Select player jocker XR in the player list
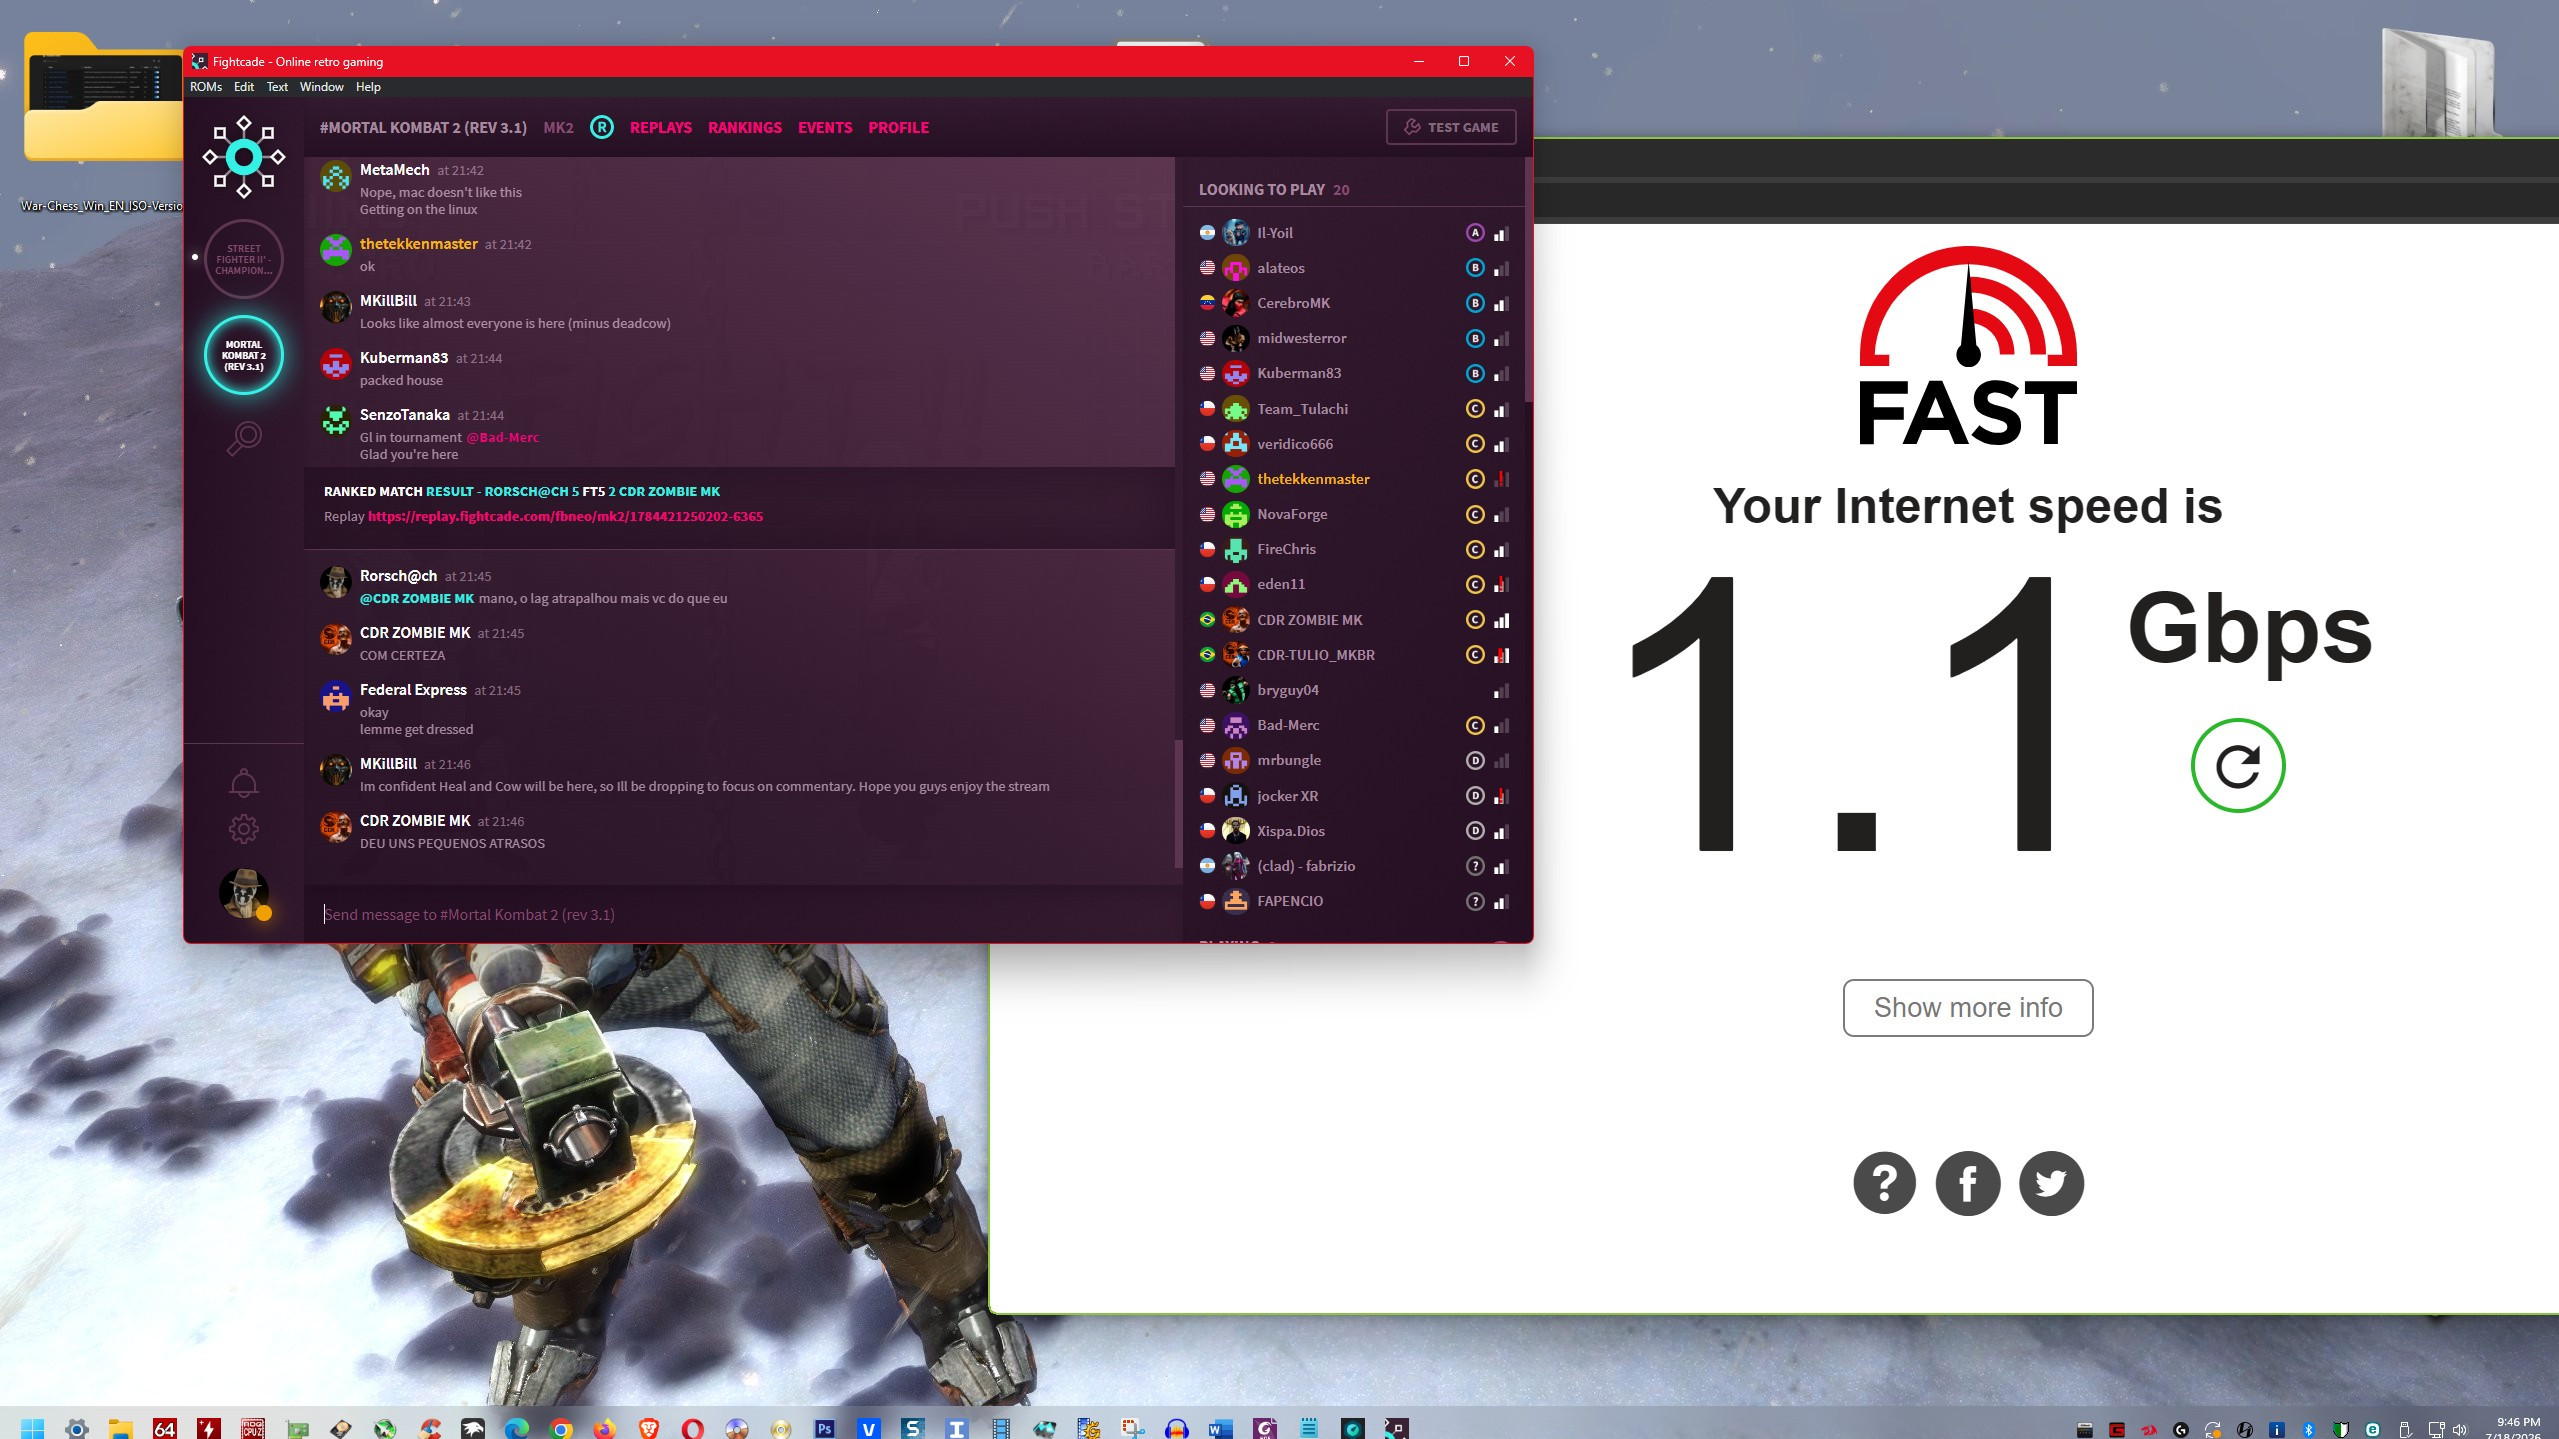The height and width of the screenshot is (1439, 2559). 1354,796
